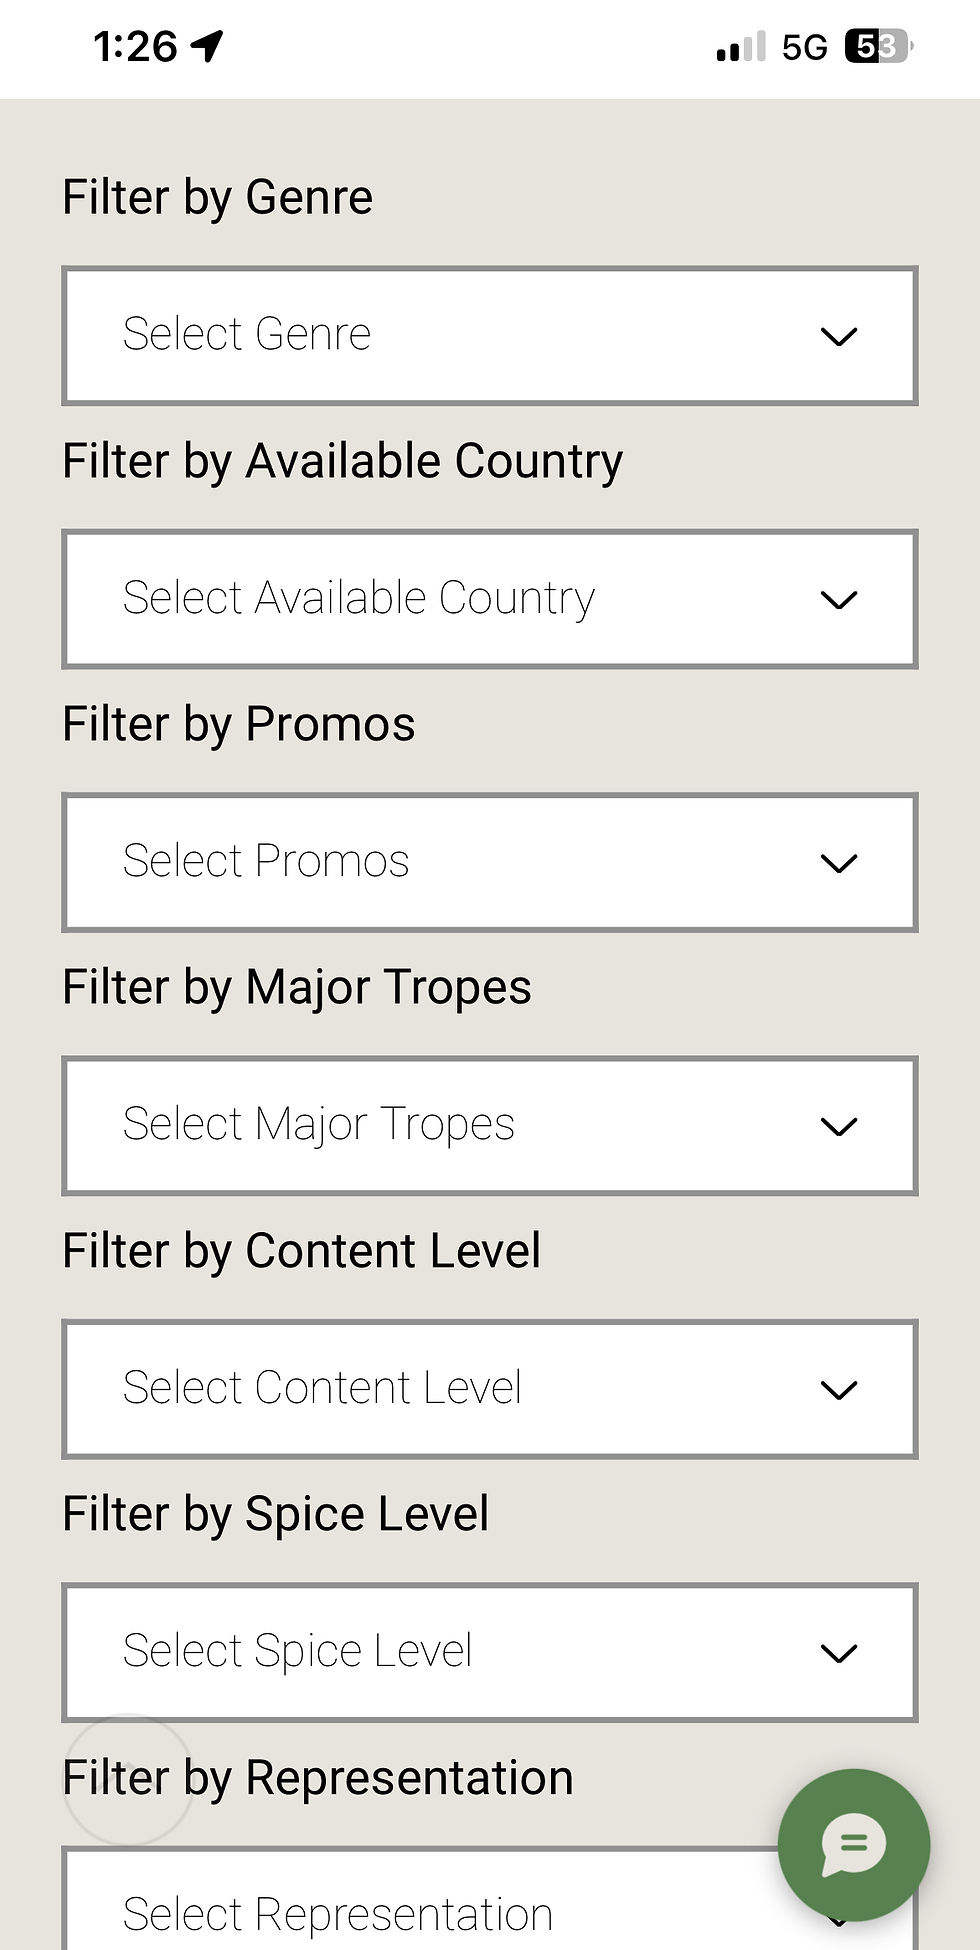Tap the cellular signal bars icon
Screen dimensions: 980x1950
pyautogui.click(x=741, y=47)
